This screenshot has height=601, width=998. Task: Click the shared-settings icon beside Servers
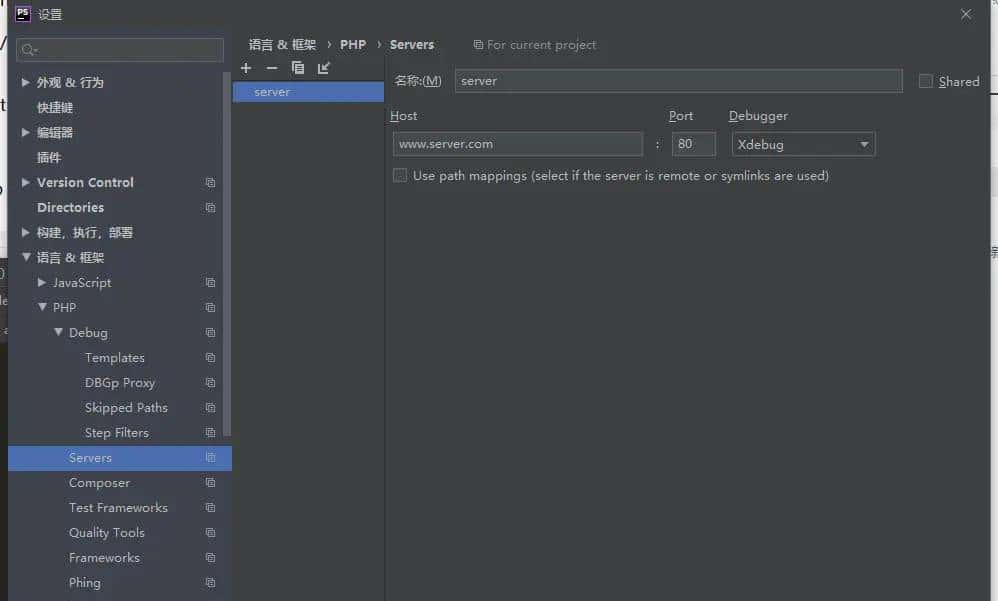[x=210, y=458]
